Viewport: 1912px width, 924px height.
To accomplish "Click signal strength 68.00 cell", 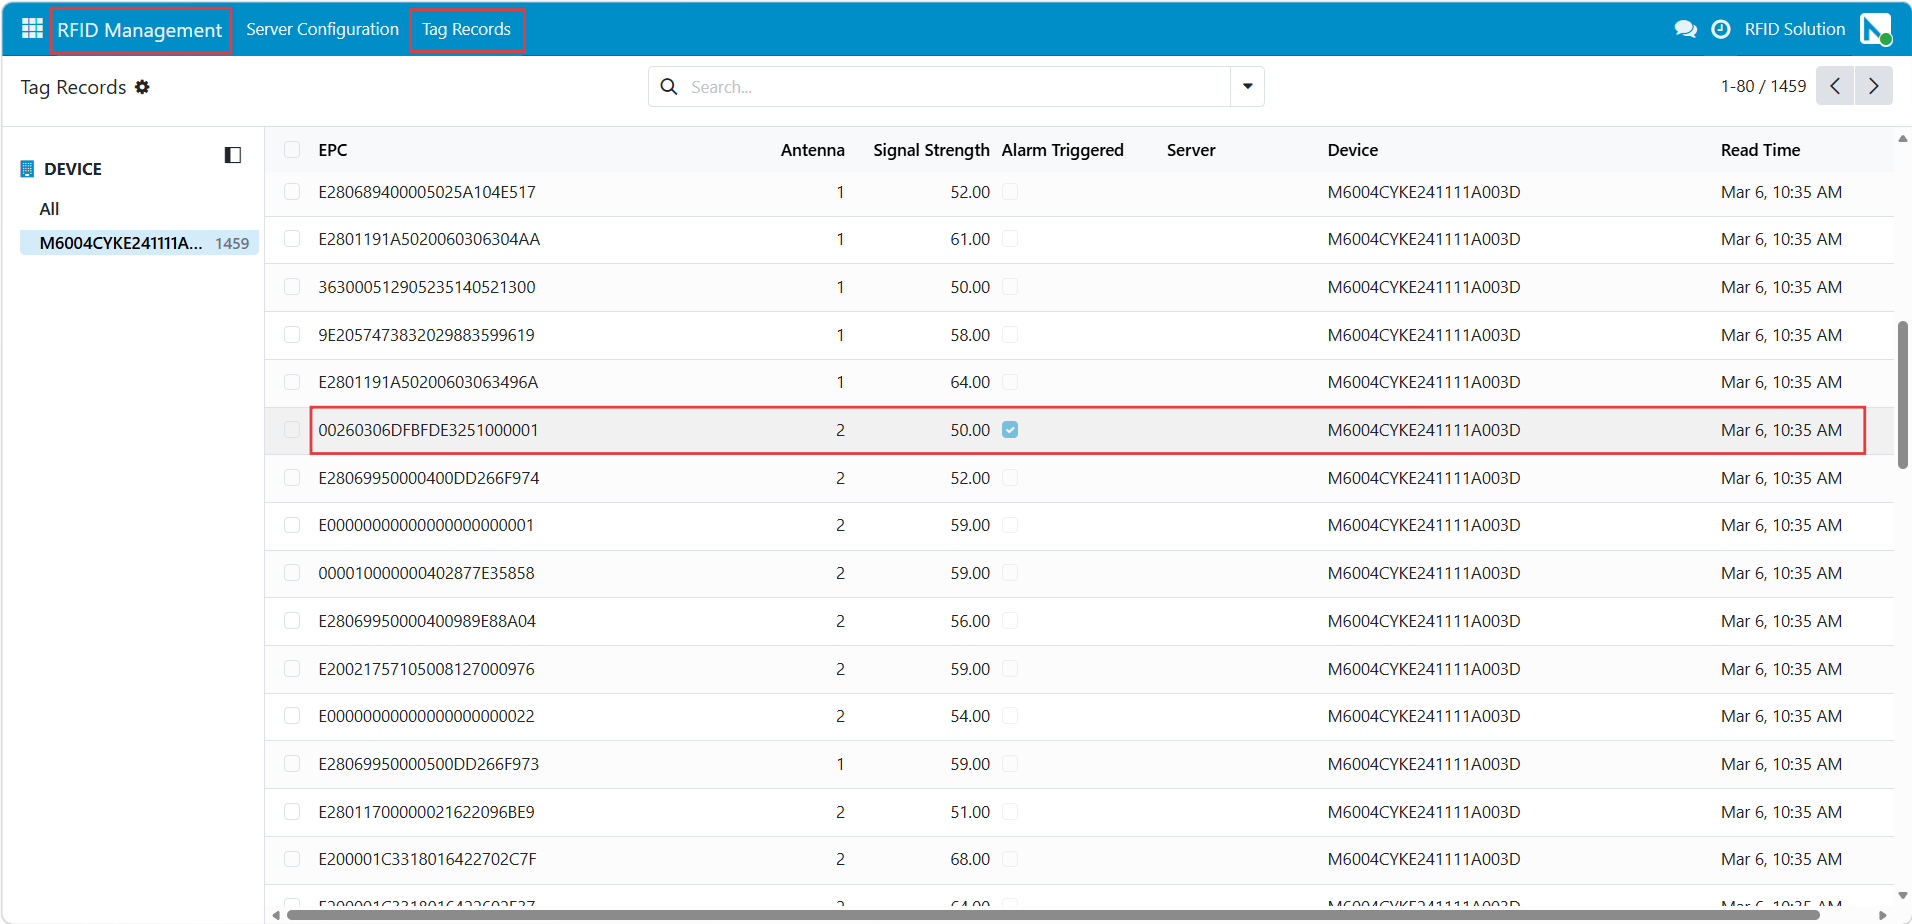I will (969, 859).
